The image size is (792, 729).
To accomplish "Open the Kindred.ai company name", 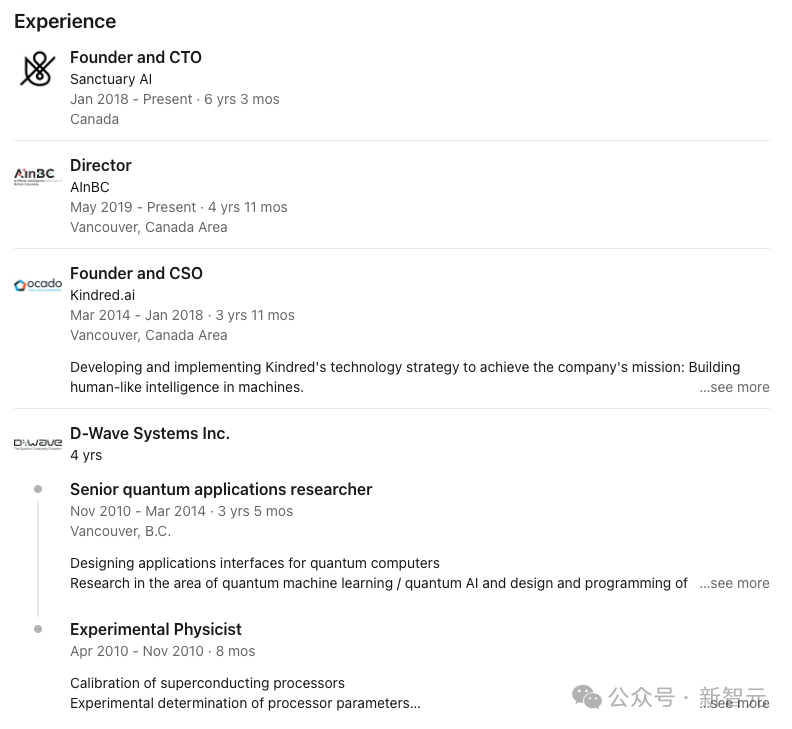I will click(x=102, y=295).
